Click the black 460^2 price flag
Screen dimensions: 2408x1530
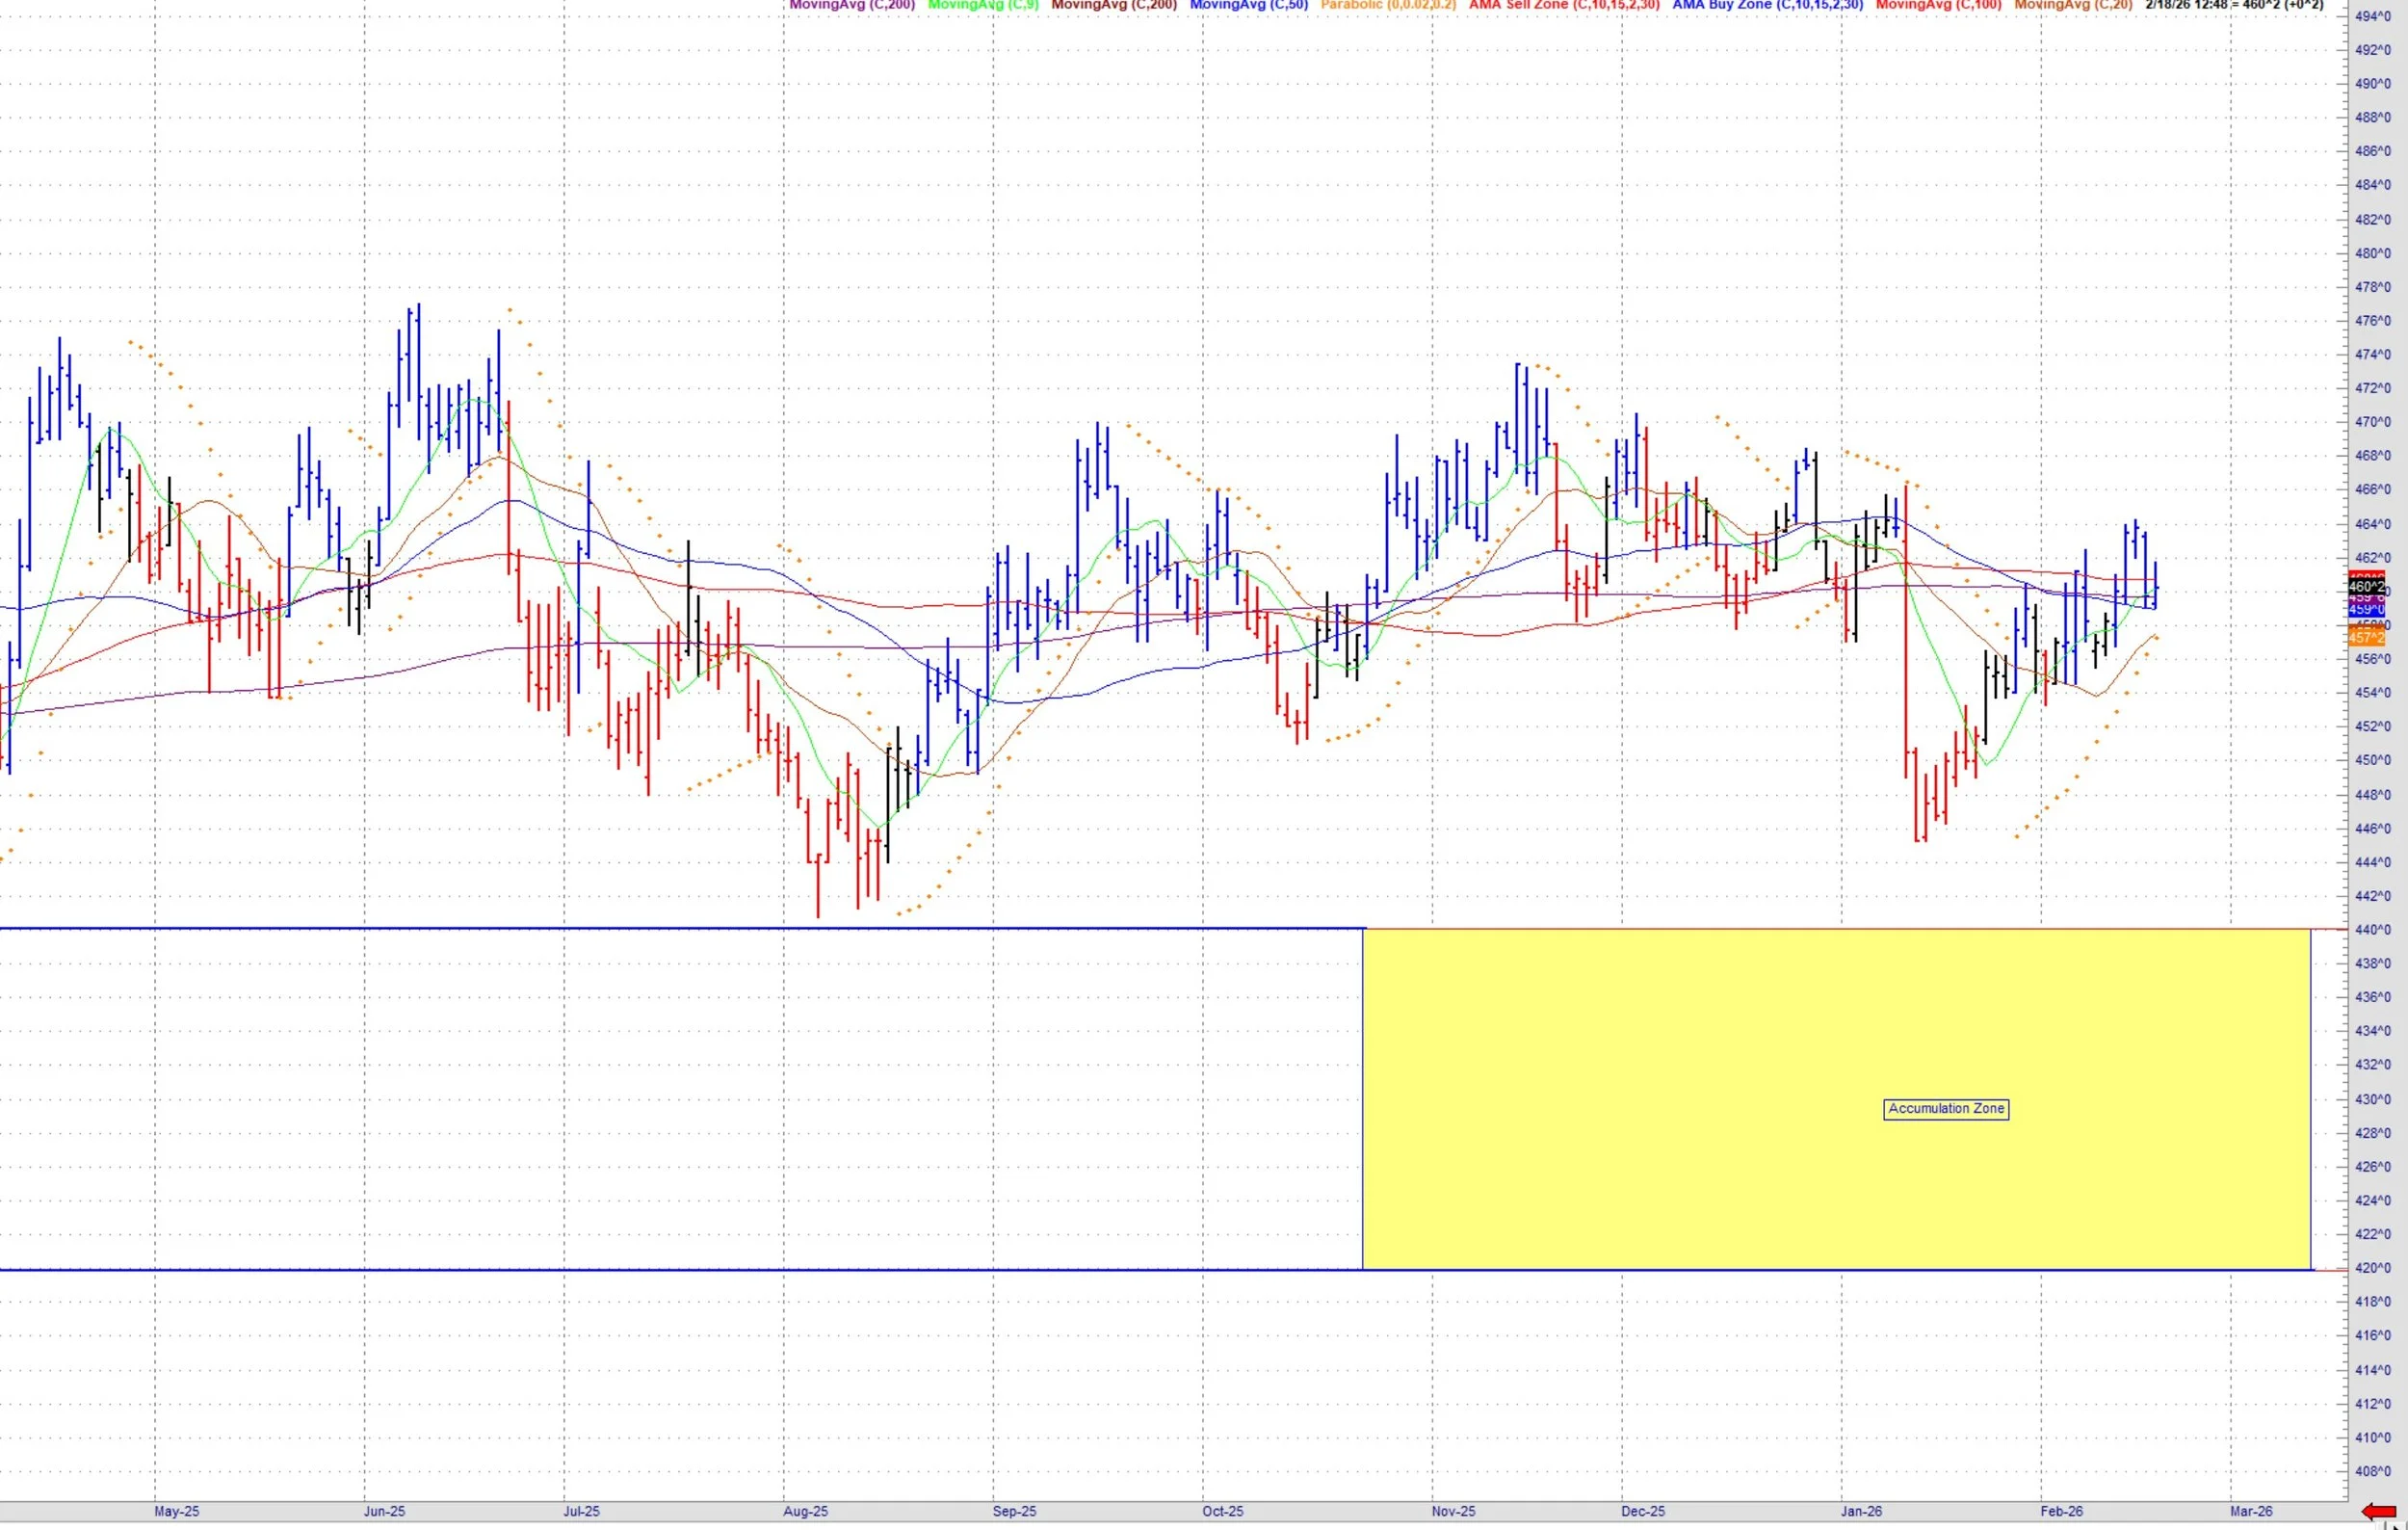click(x=2366, y=586)
